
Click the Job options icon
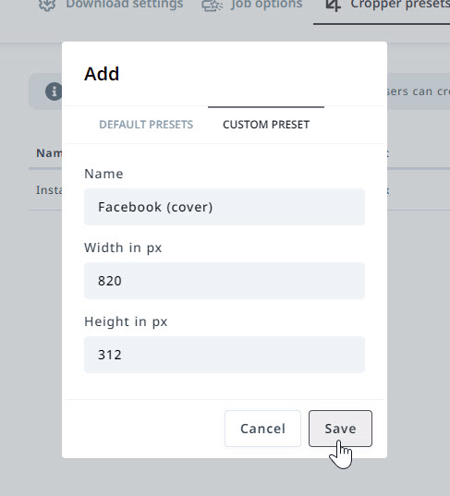[x=212, y=5]
